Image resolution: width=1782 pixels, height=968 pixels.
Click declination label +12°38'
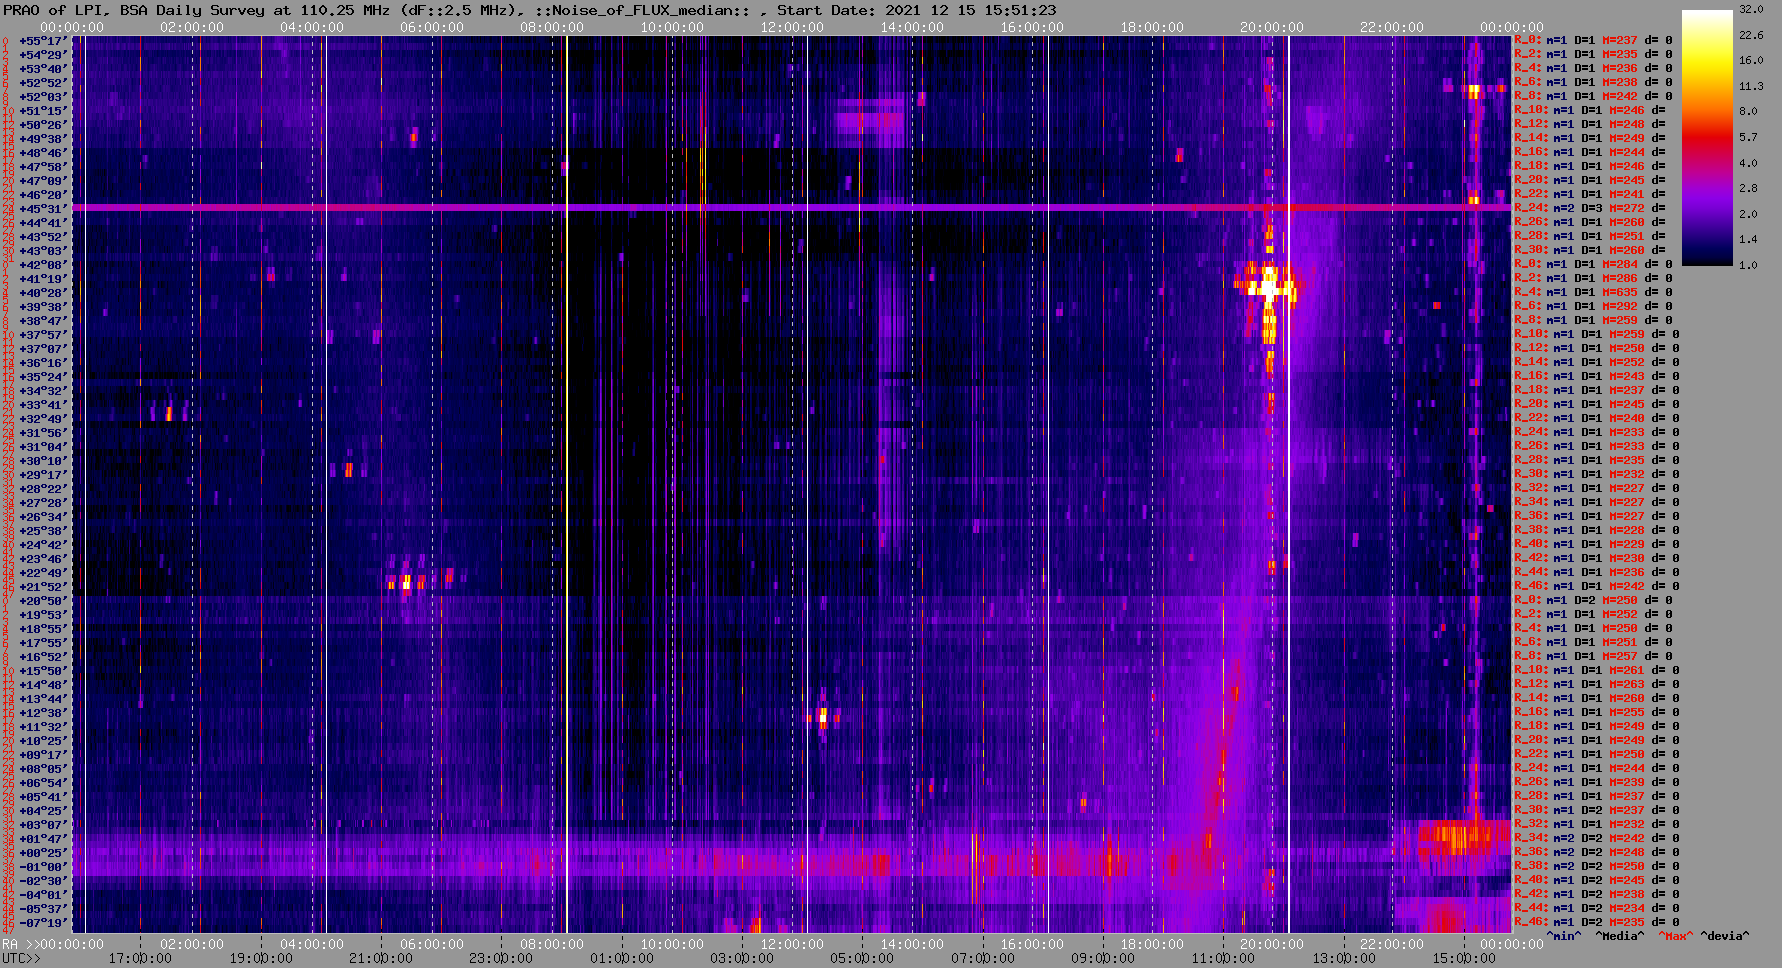pos(43,712)
